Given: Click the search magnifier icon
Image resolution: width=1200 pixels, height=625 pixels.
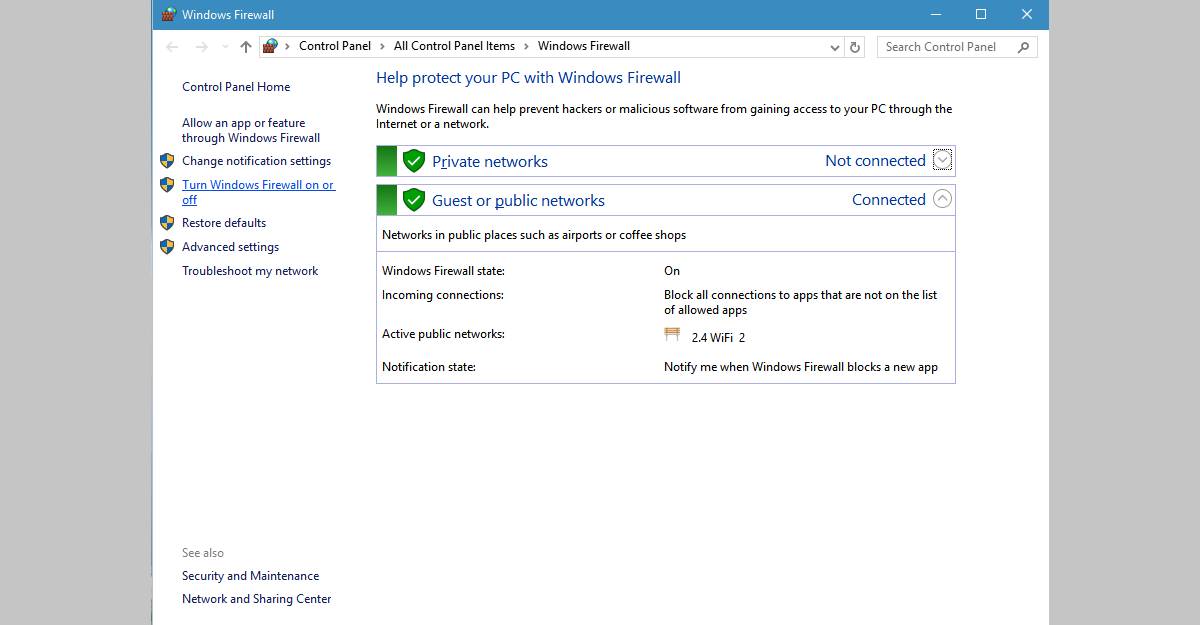Looking at the screenshot, I should tap(1023, 46).
